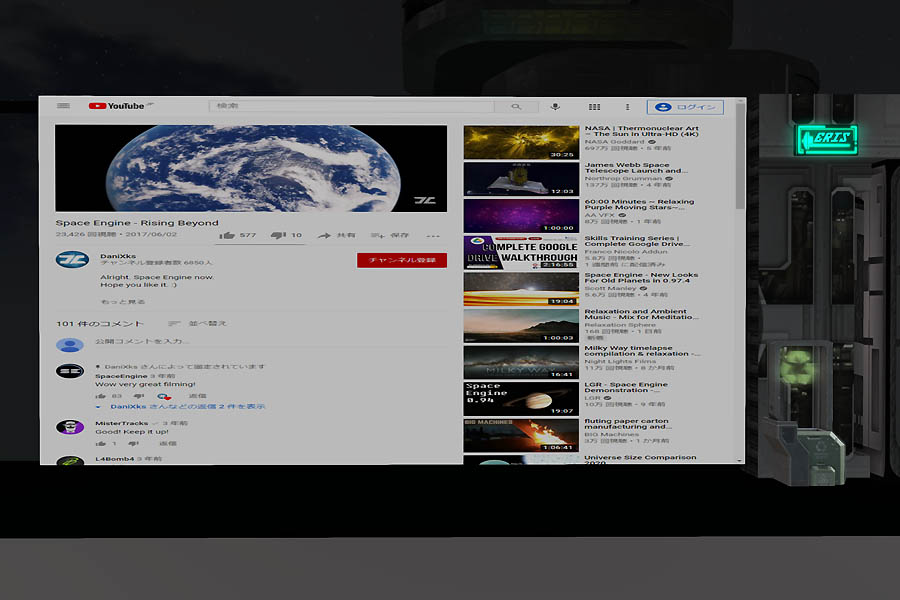Click the scrollbar down arrow
This screenshot has width=900, height=600.
(740, 460)
